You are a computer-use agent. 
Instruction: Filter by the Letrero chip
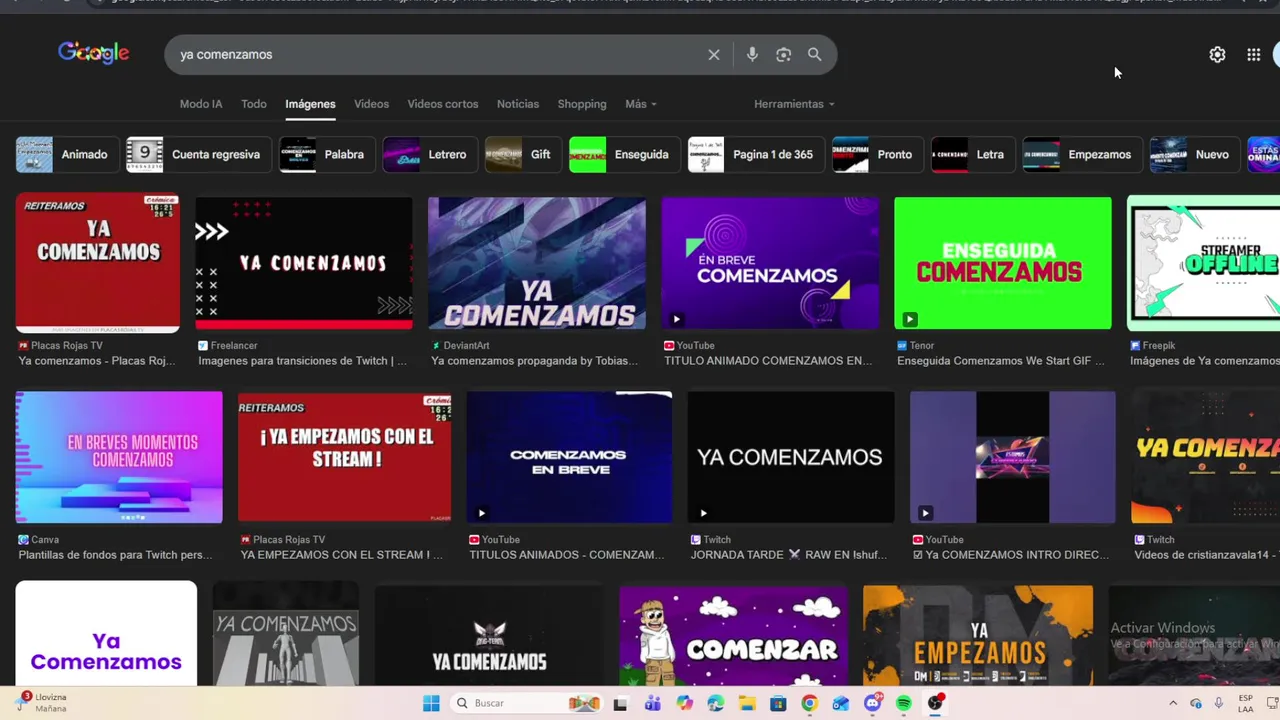pyautogui.click(x=429, y=155)
